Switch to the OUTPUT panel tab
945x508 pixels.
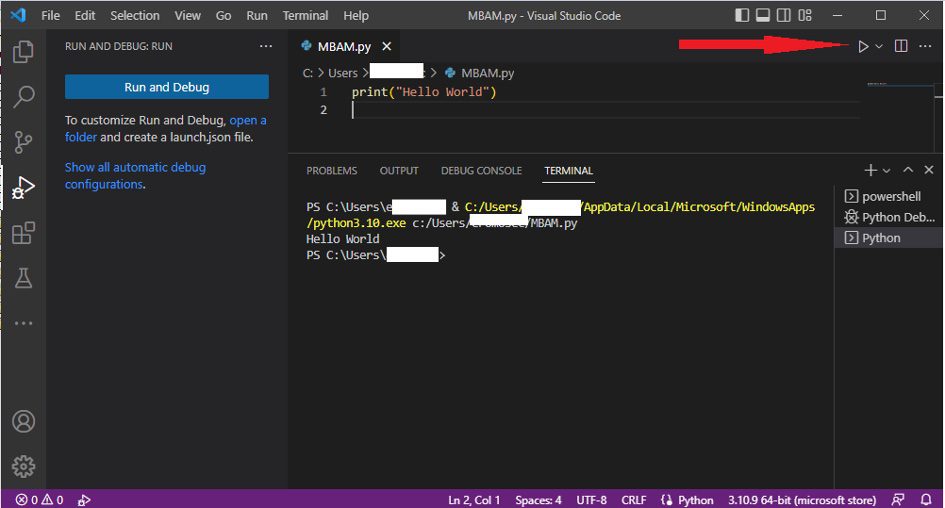pyautogui.click(x=399, y=171)
